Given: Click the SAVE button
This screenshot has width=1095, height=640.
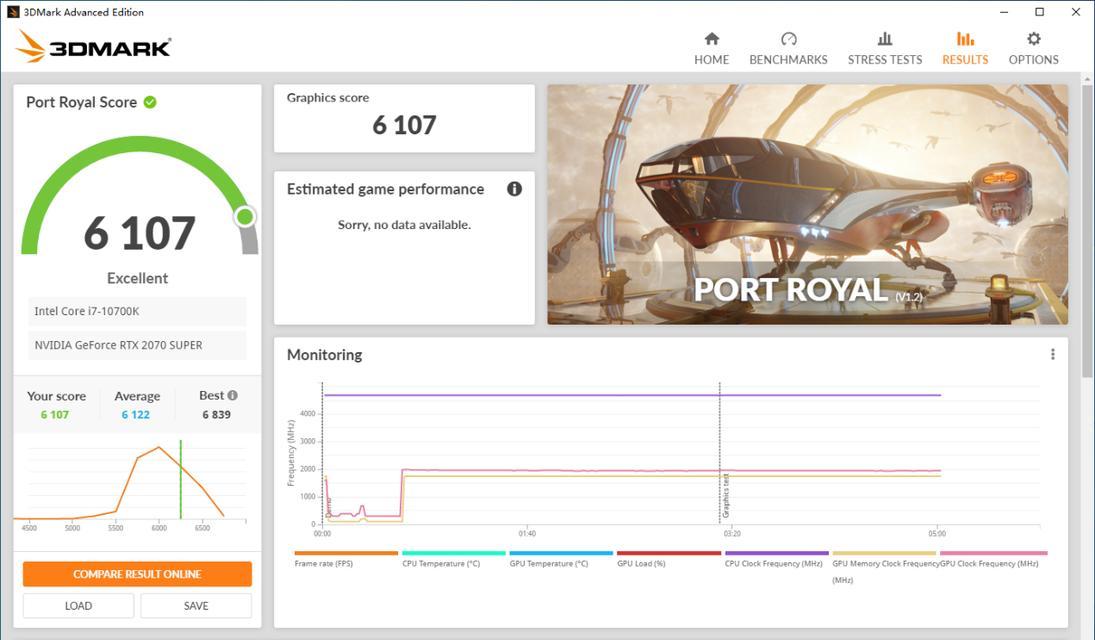Looking at the screenshot, I should [x=196, y=606].
